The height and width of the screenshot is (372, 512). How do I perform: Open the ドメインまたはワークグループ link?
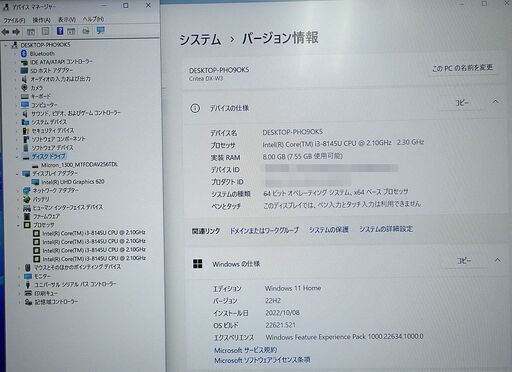tap(264, 230)
